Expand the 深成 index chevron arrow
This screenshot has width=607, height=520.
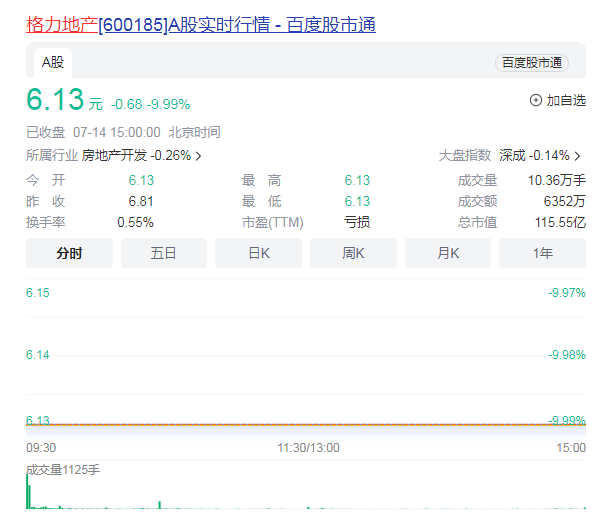tap(577, 156)
